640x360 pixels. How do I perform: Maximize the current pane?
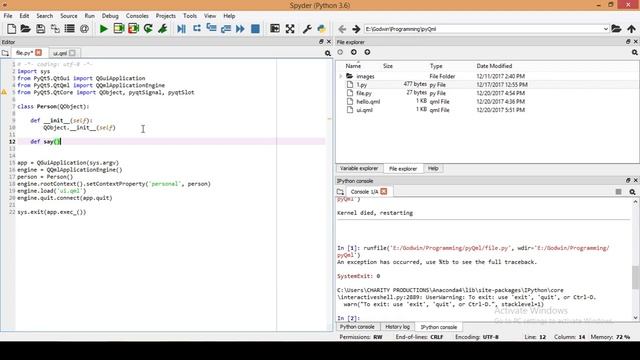click(275, 29)
